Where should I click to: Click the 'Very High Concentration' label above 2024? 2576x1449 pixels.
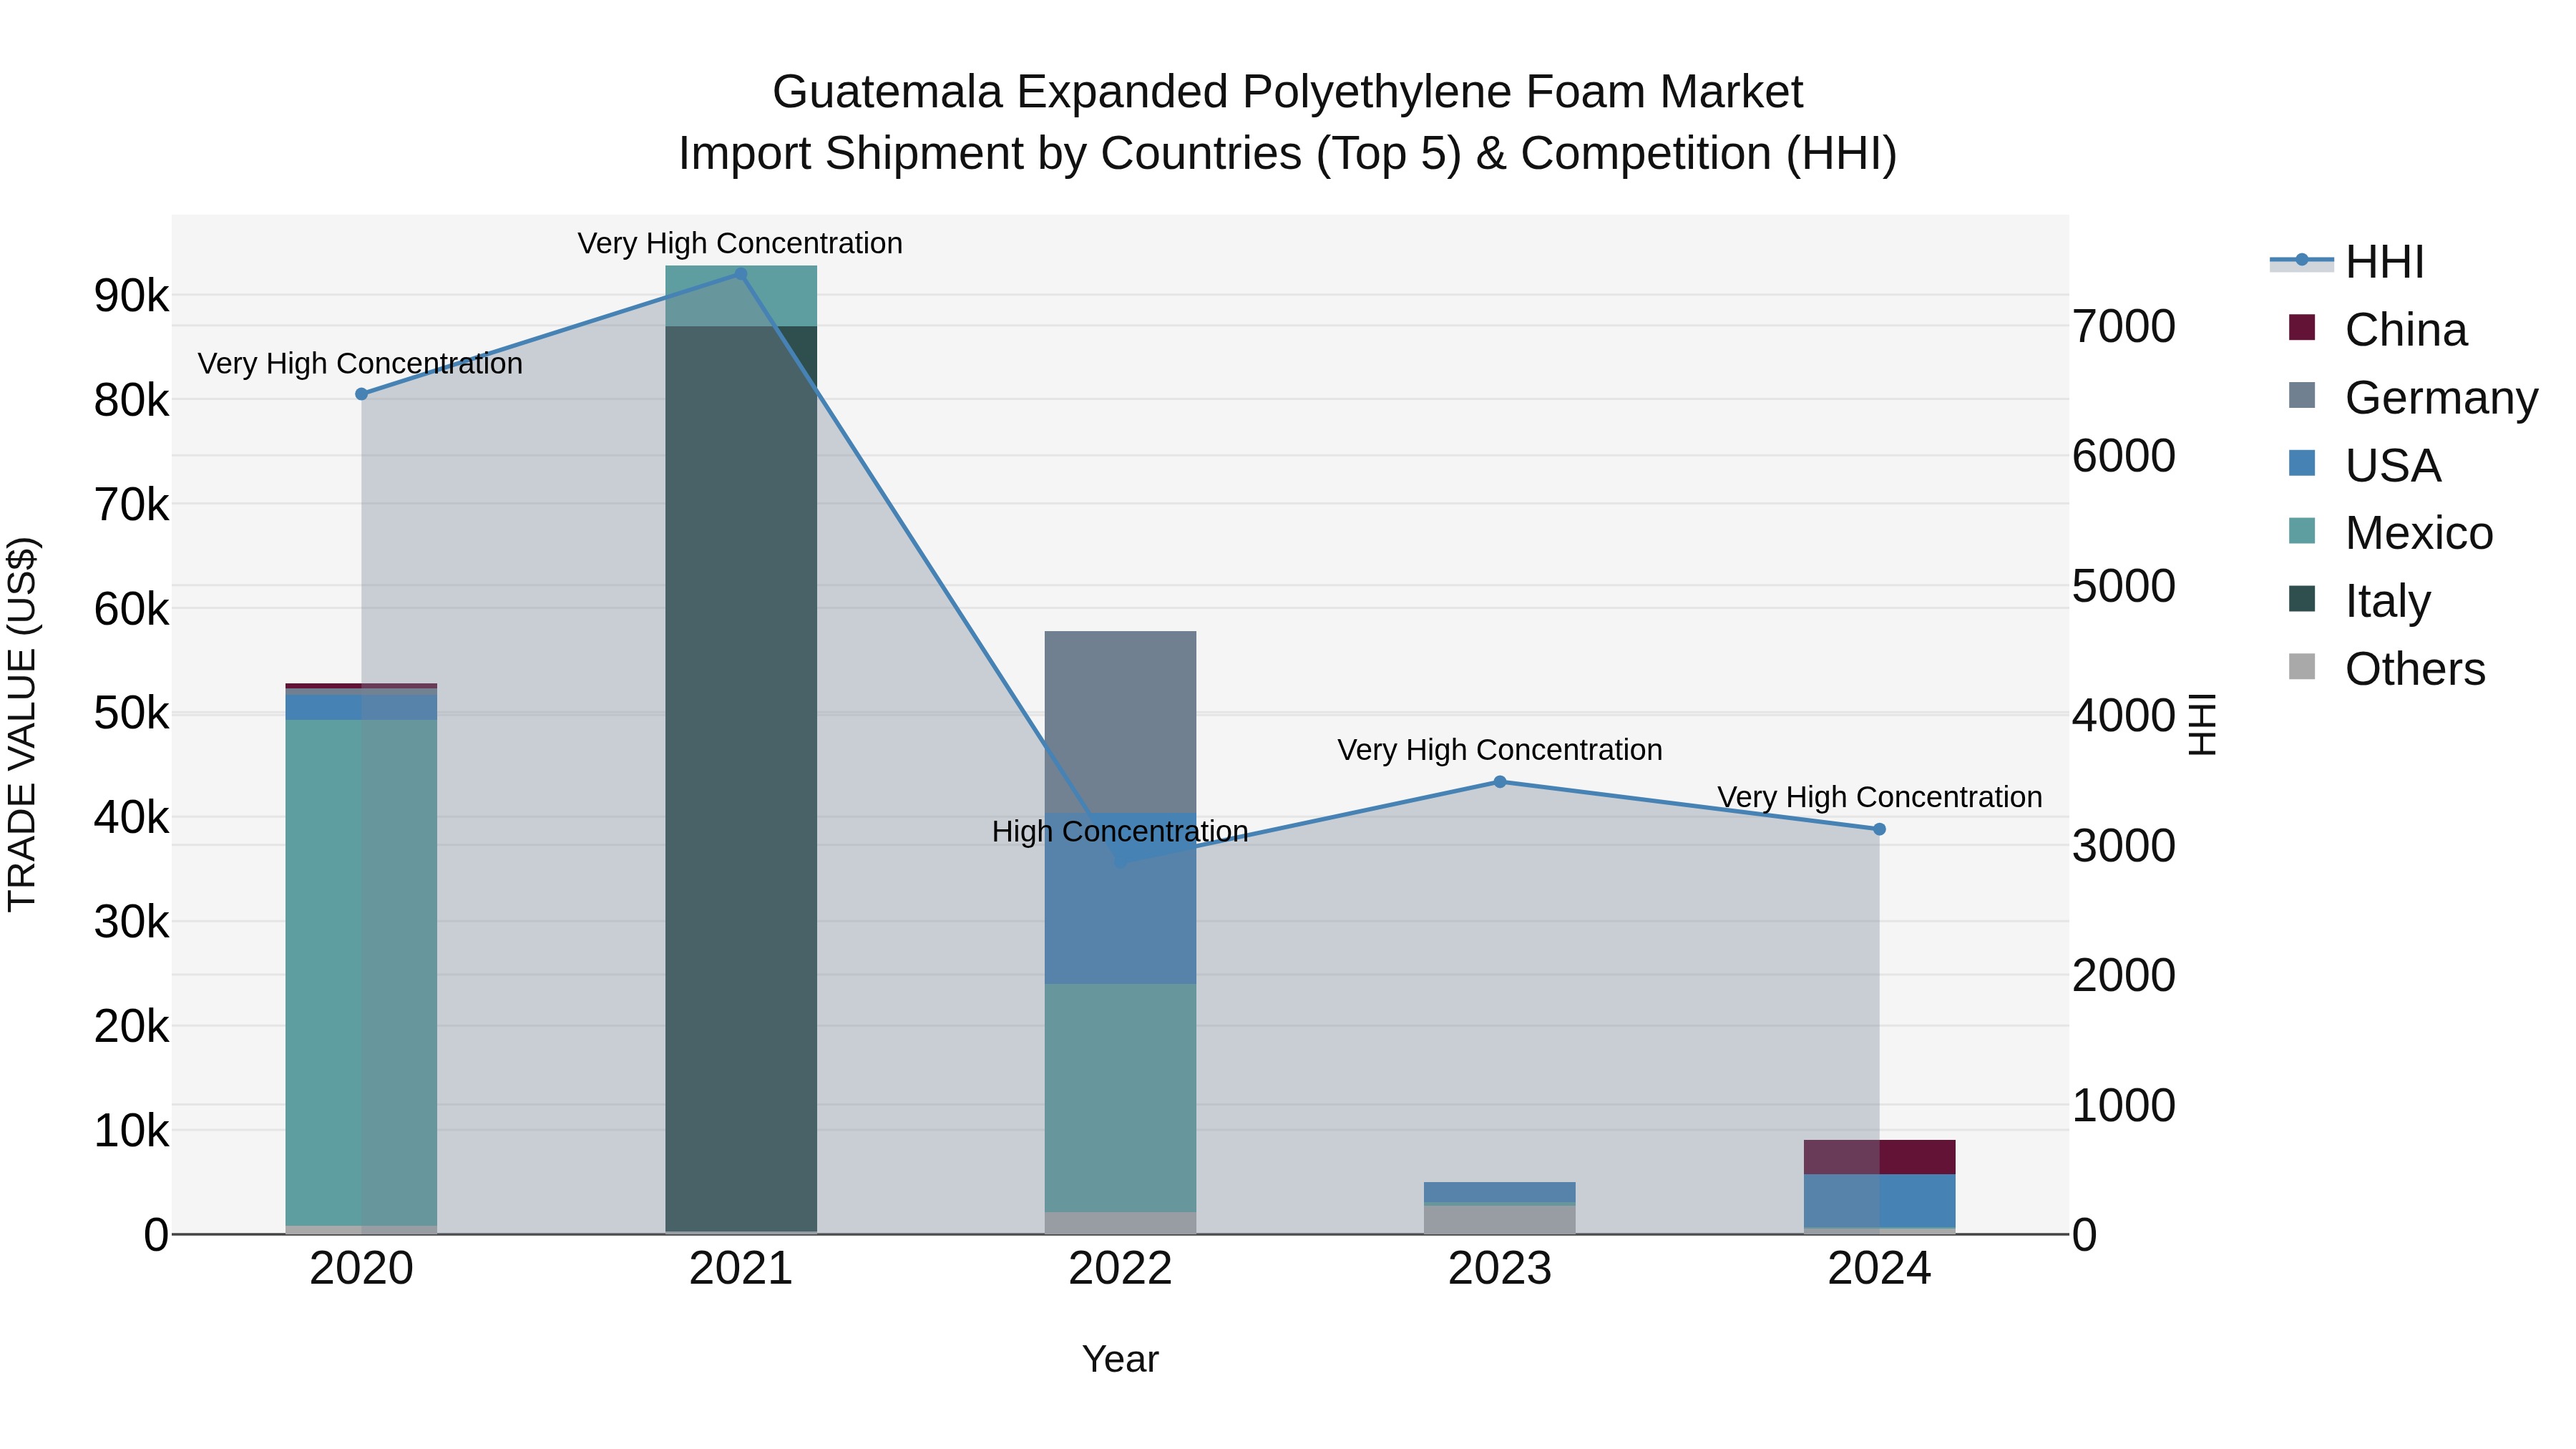pos(1880,798)
